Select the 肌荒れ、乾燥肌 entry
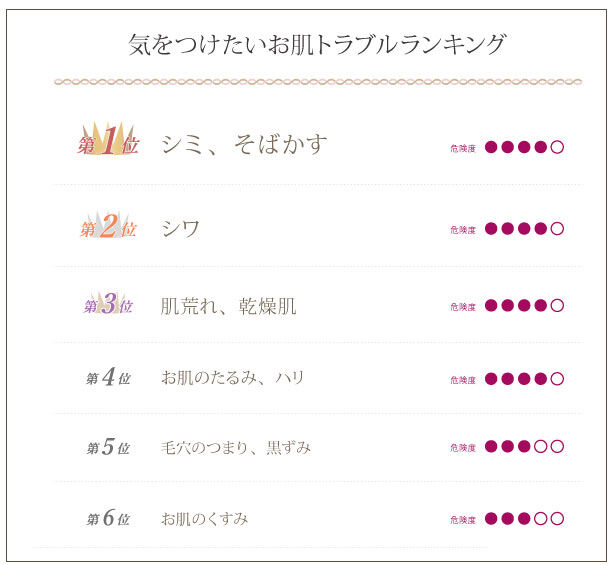This screenshot has height=565, width=613. pos(229,305)
